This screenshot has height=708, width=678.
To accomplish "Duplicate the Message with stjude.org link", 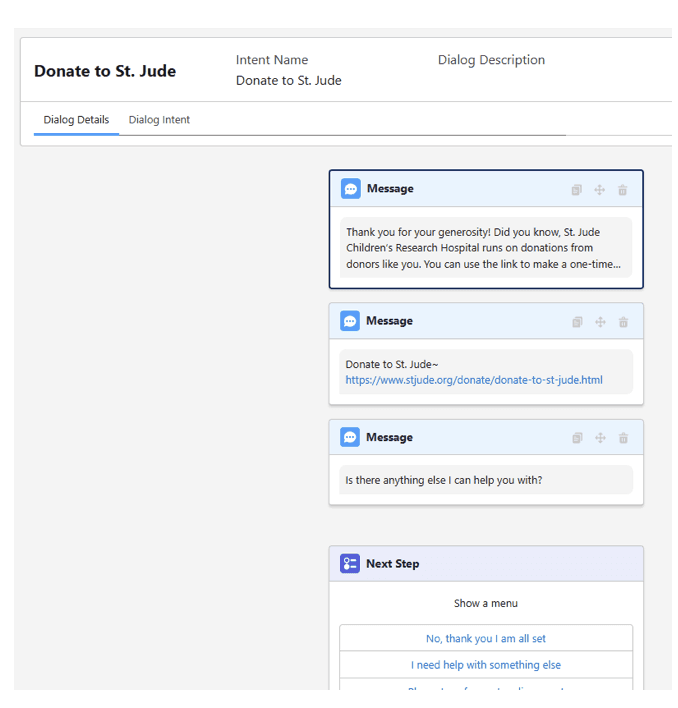I will (x=577, y=322).
